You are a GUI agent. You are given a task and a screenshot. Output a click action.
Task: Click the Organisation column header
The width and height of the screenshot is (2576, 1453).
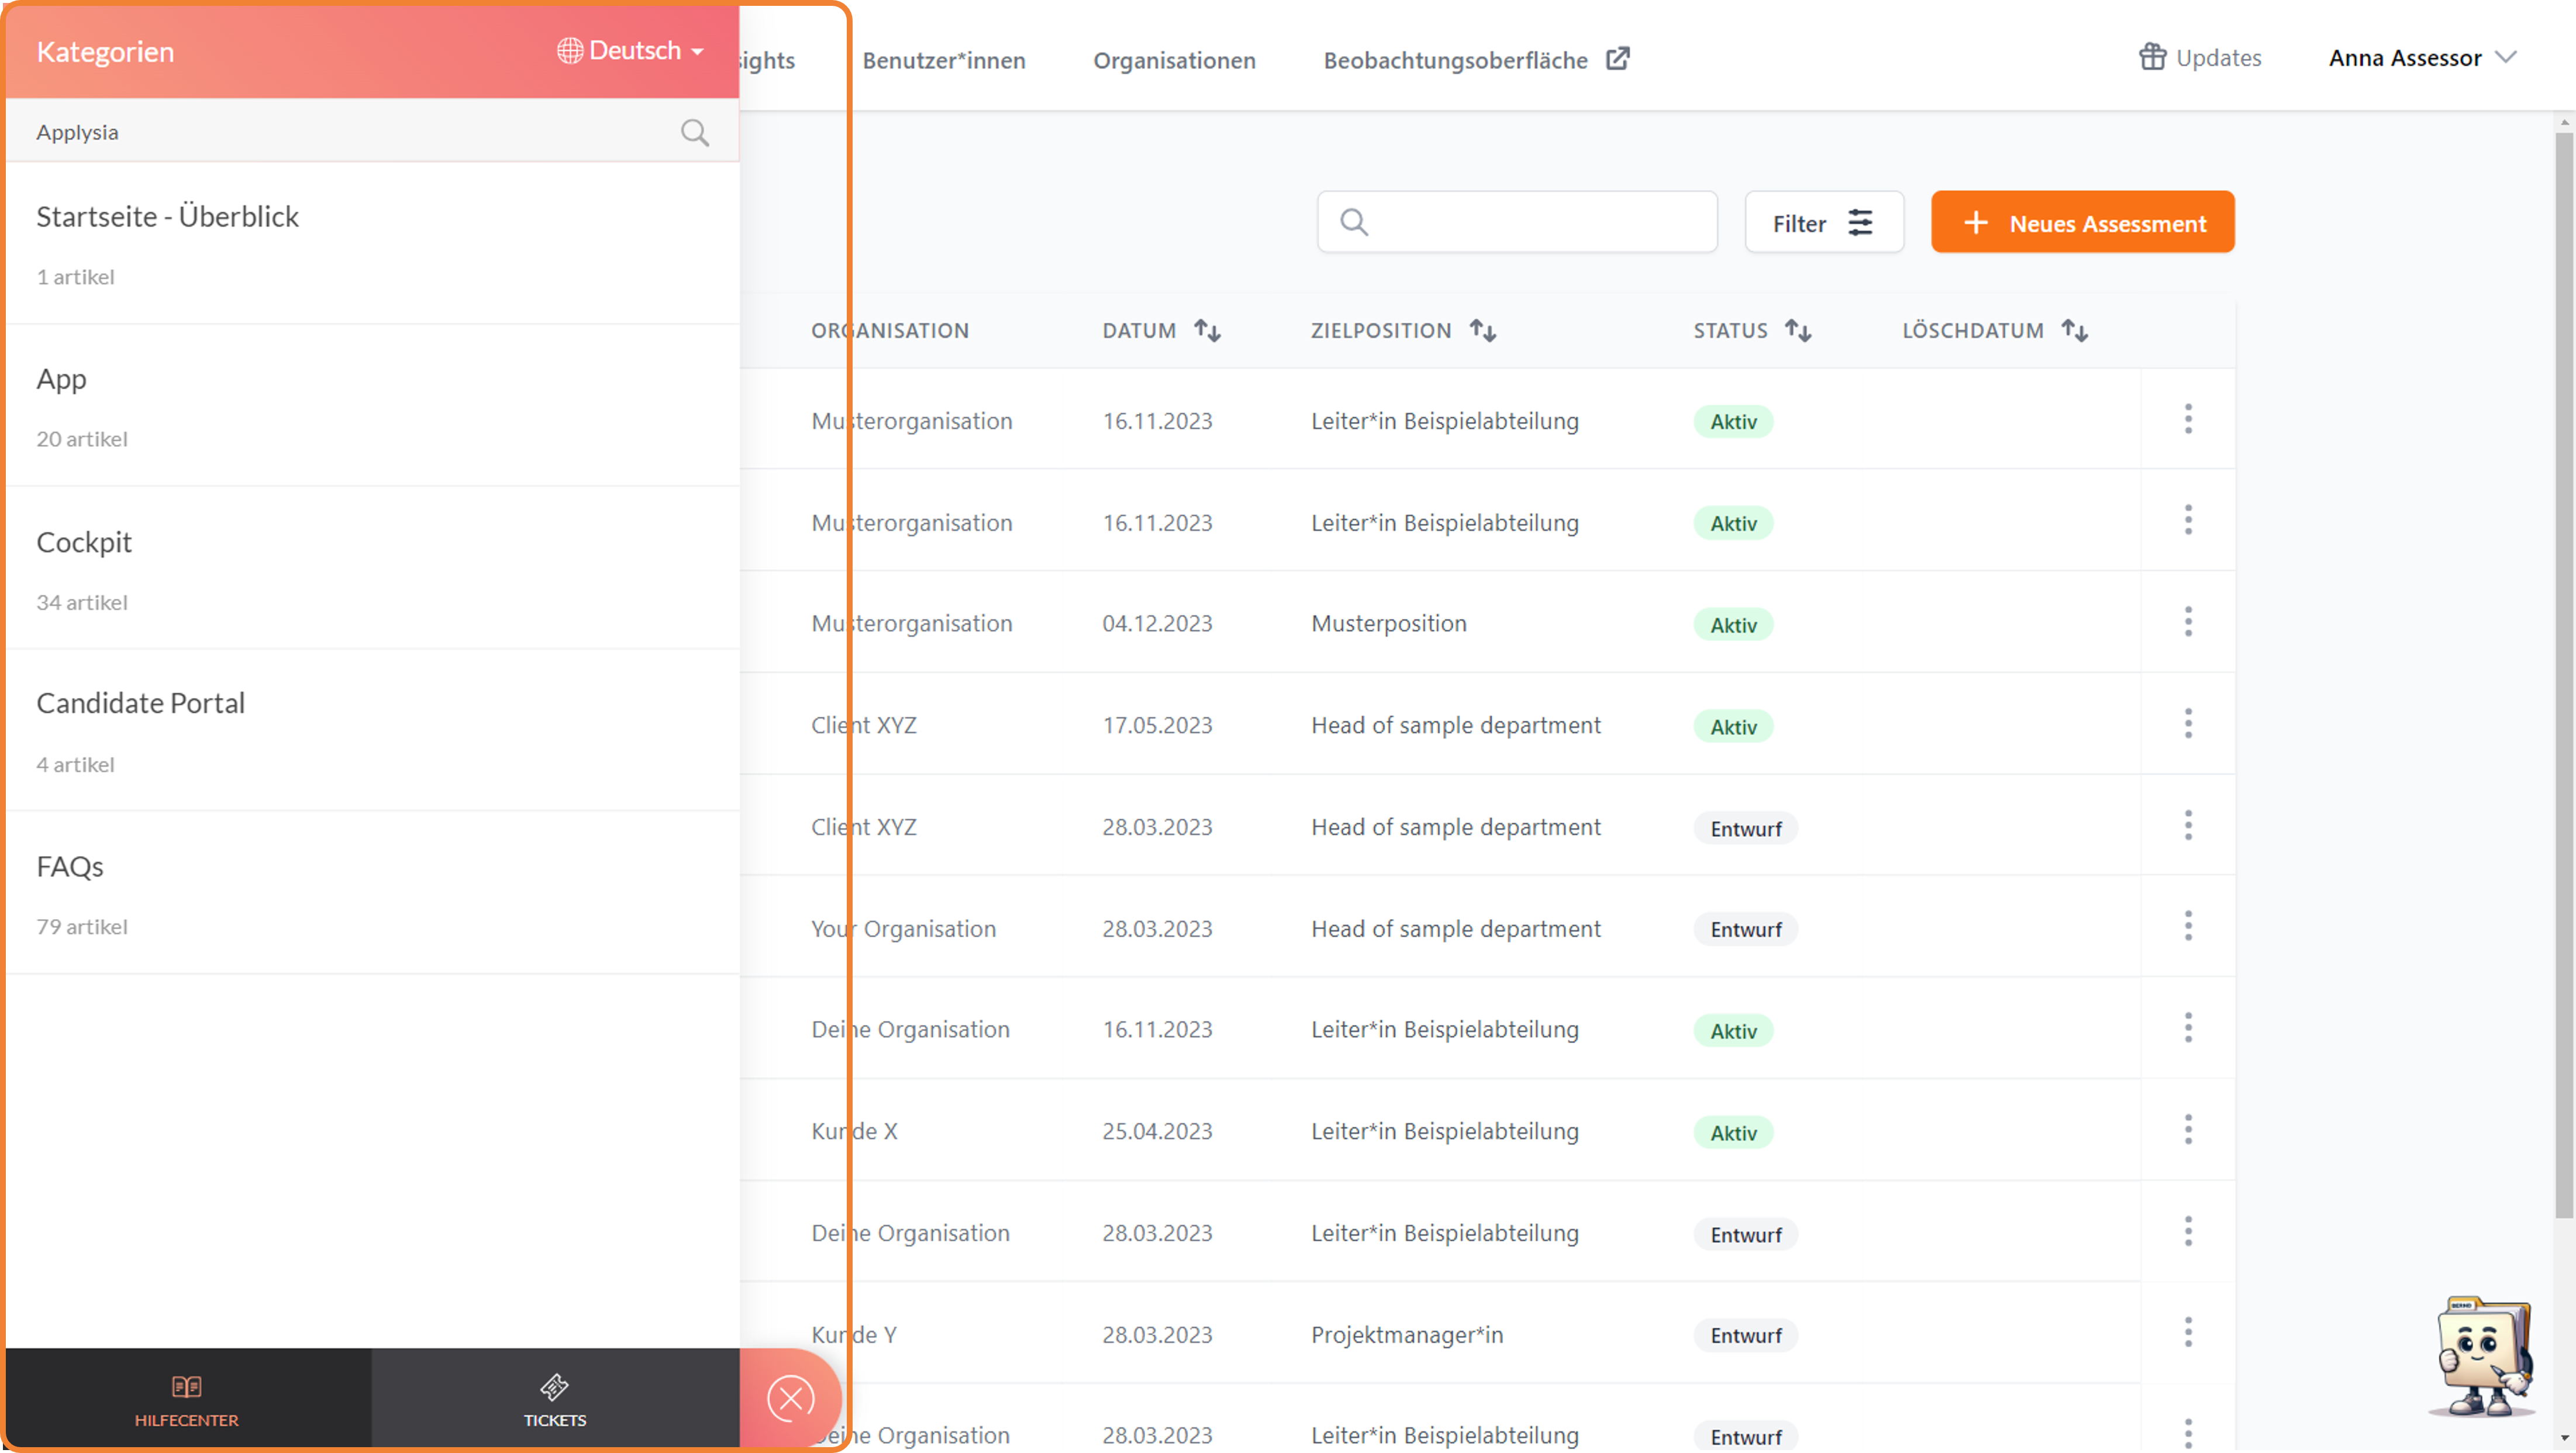click(889, 331)
